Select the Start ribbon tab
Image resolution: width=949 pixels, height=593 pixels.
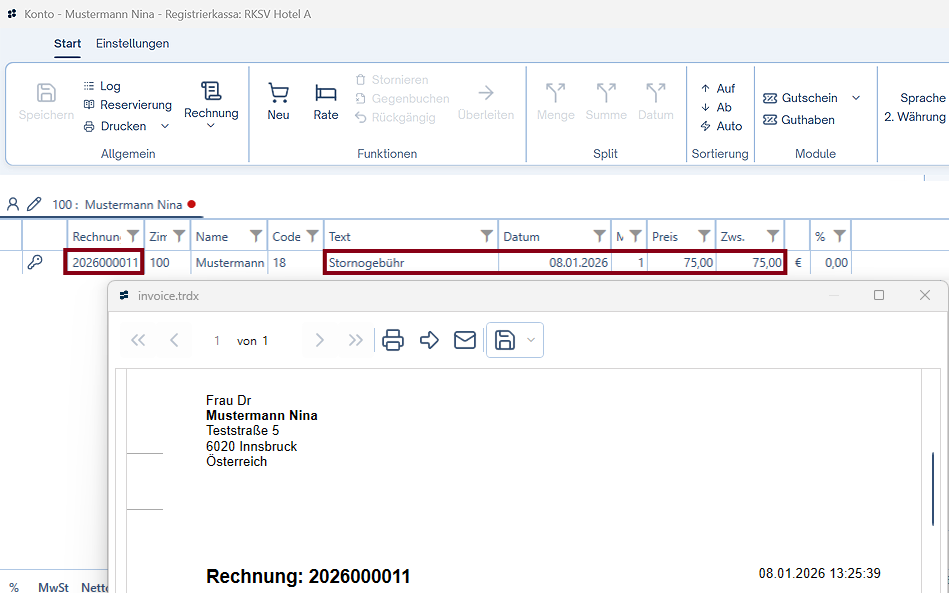[x=68, y=44]
